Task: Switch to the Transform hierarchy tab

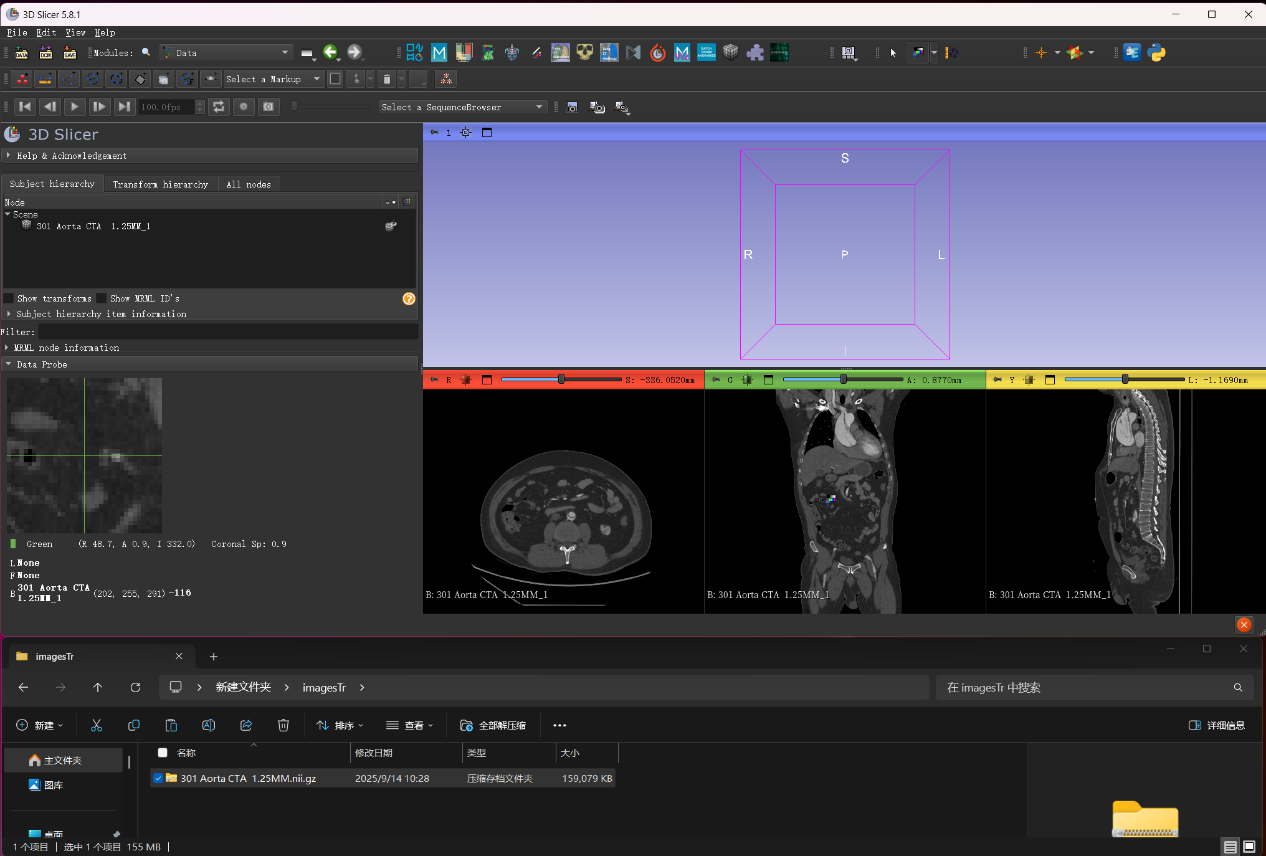Action: [160, 184]
